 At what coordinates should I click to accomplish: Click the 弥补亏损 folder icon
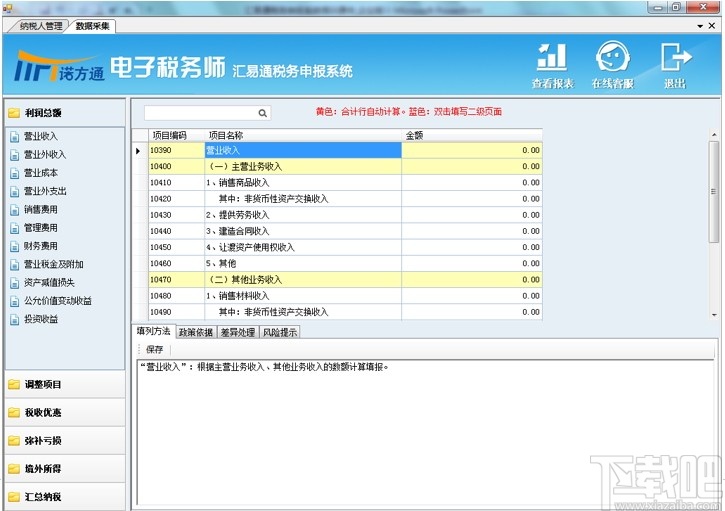[x=14, y=440]
